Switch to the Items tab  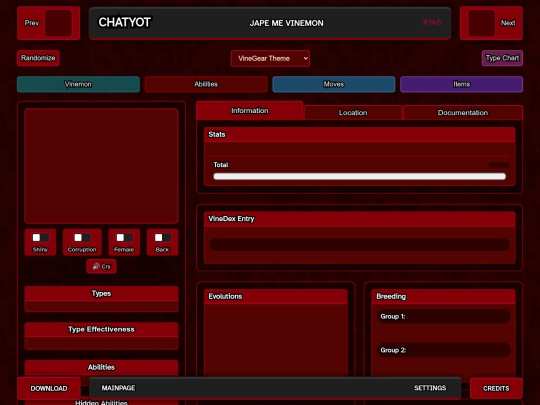tap(461, 84)
